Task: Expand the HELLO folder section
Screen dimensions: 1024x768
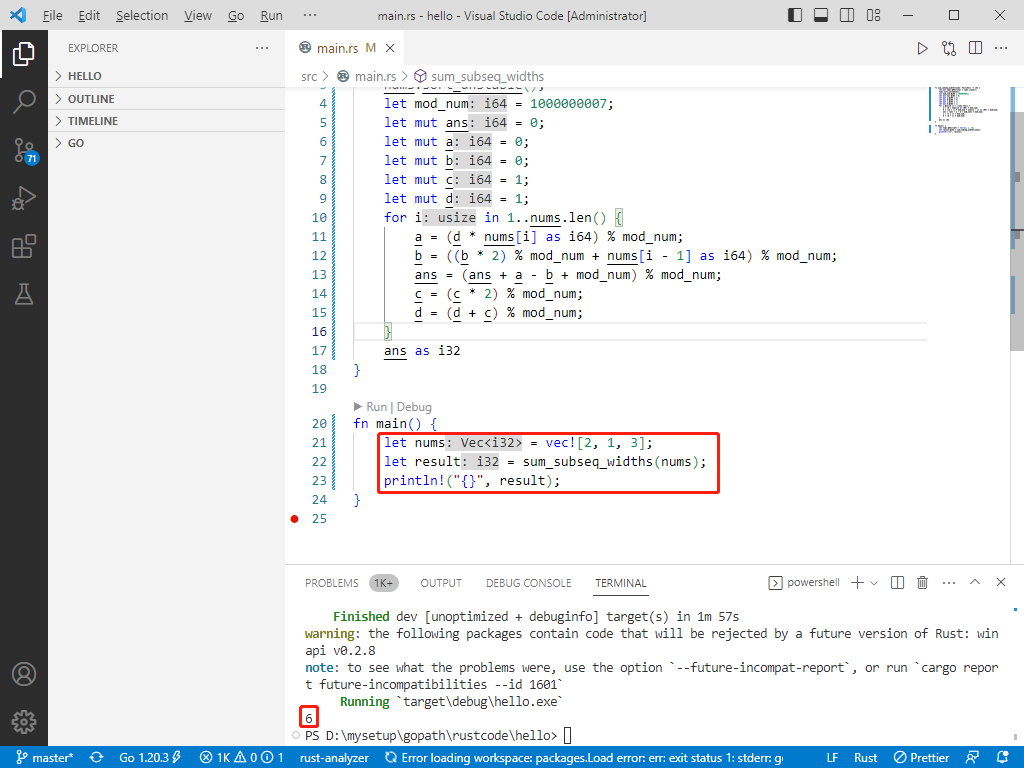Action: [167, 76]
